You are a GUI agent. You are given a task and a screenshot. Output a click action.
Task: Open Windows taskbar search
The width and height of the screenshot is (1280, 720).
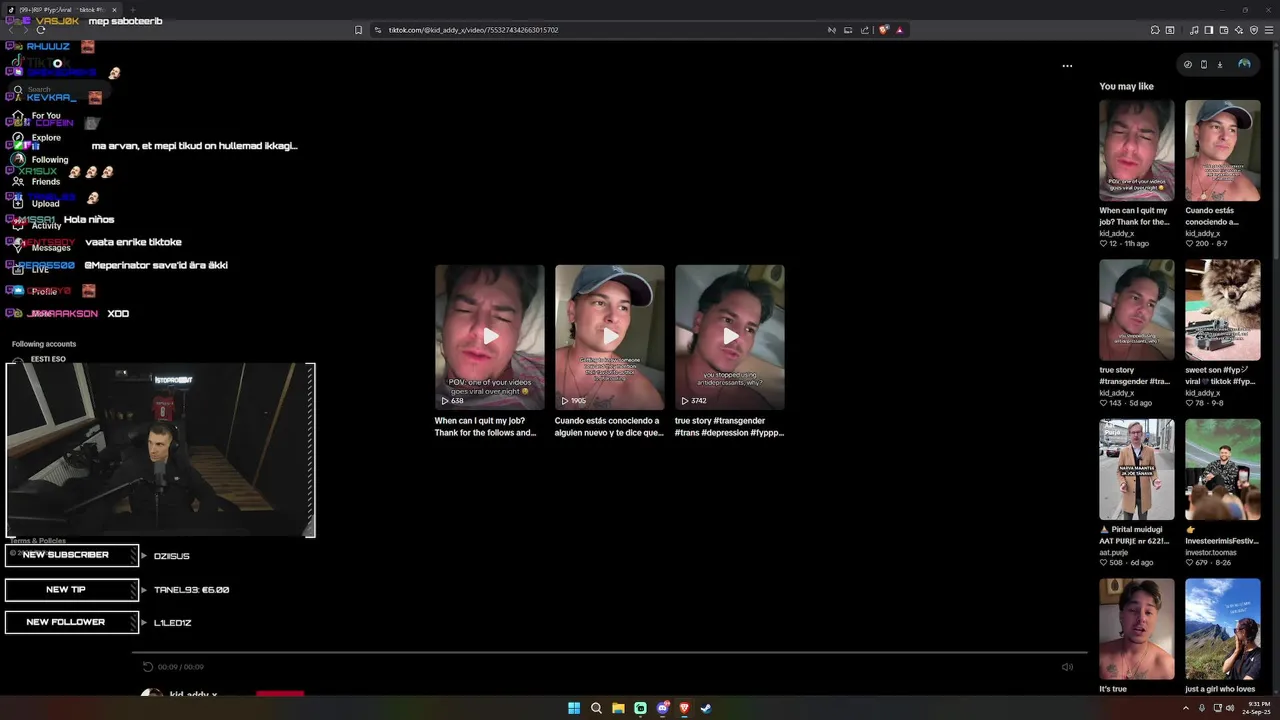(596, 708)
